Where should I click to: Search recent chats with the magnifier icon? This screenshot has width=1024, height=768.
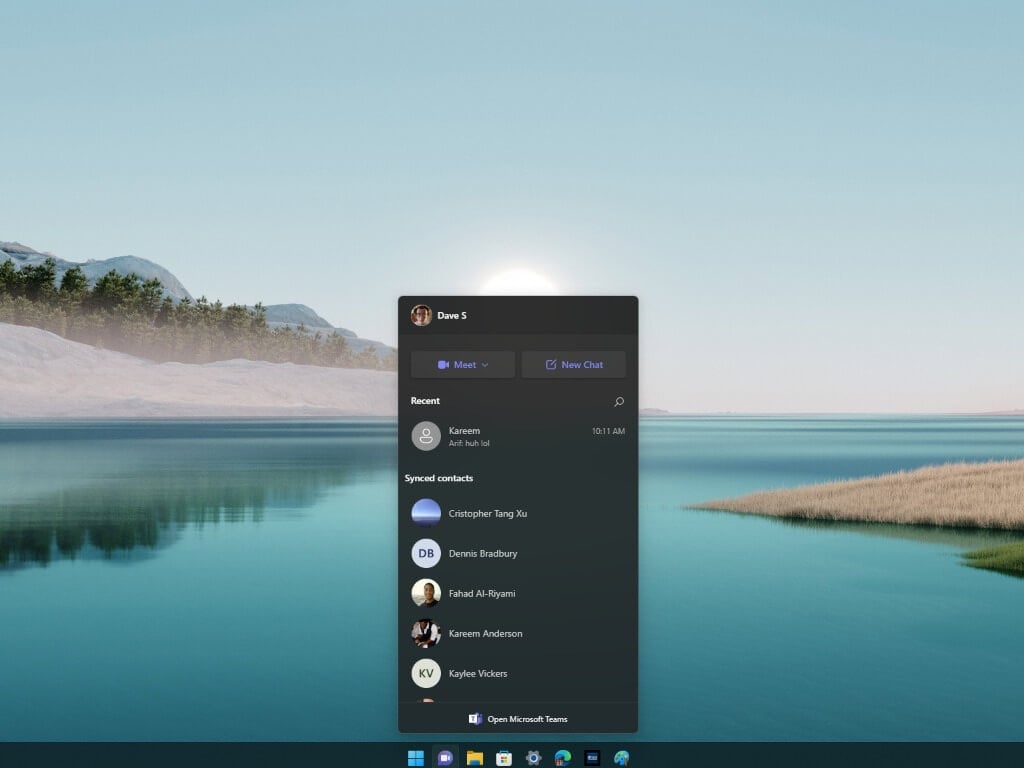click(619, 401)
